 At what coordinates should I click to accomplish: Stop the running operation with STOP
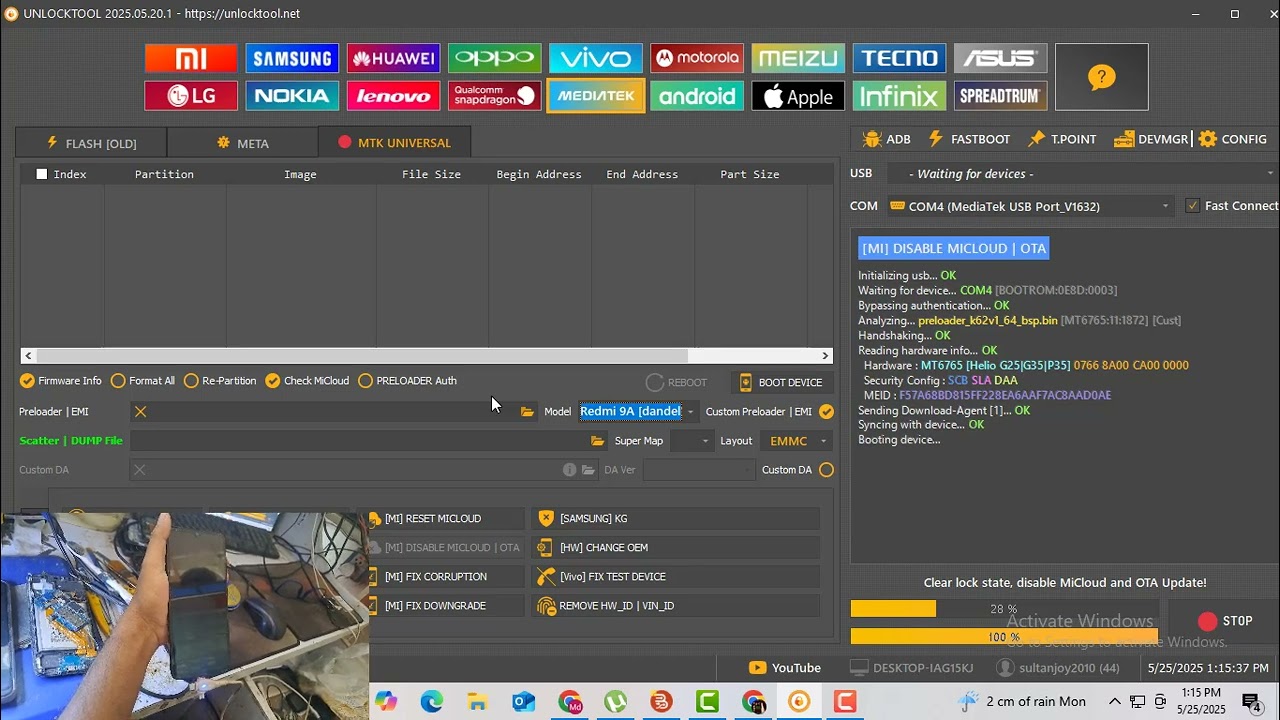tap(1225, 621)
